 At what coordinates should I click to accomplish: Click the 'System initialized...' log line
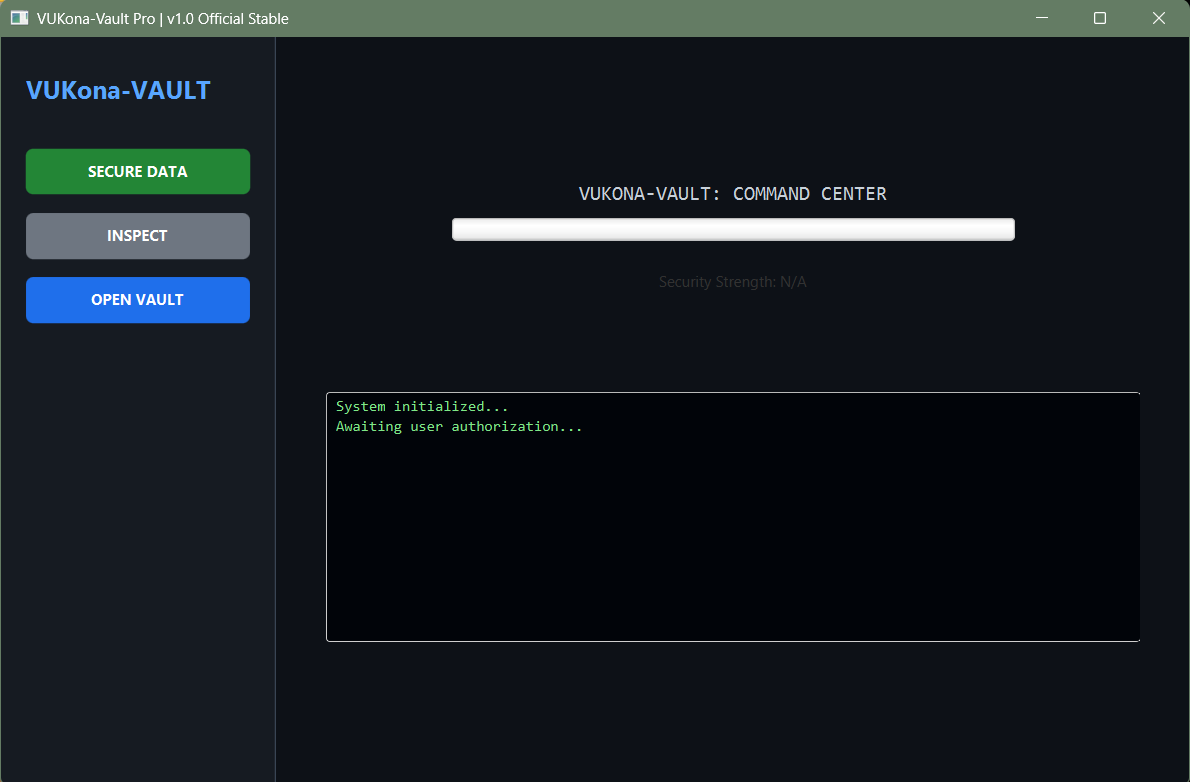coord(421,406)
